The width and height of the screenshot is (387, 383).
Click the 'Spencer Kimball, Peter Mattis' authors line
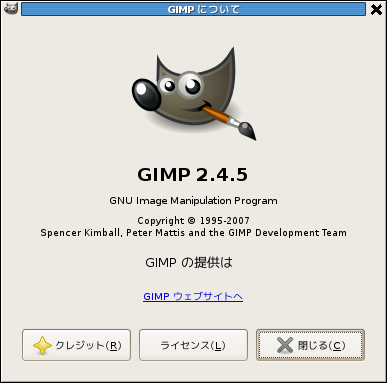[x=193, y=233]
